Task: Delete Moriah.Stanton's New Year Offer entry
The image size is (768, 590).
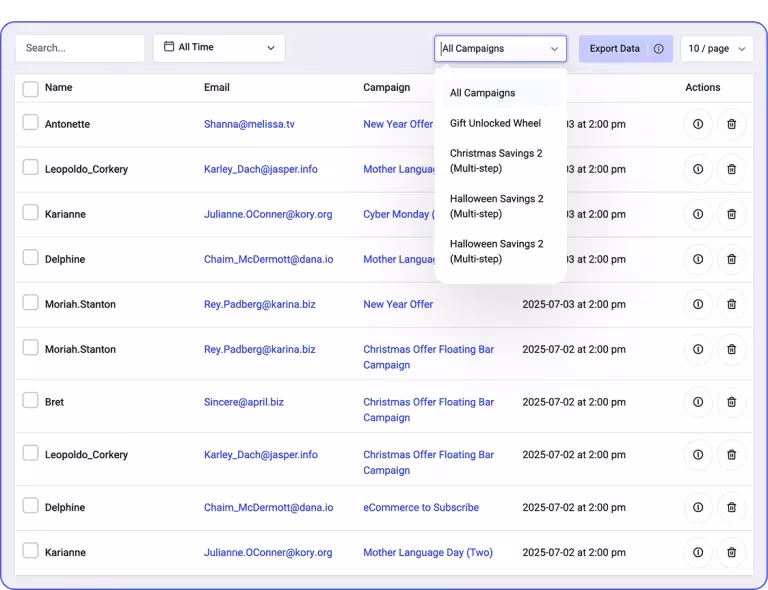Action: pos(731,305)
